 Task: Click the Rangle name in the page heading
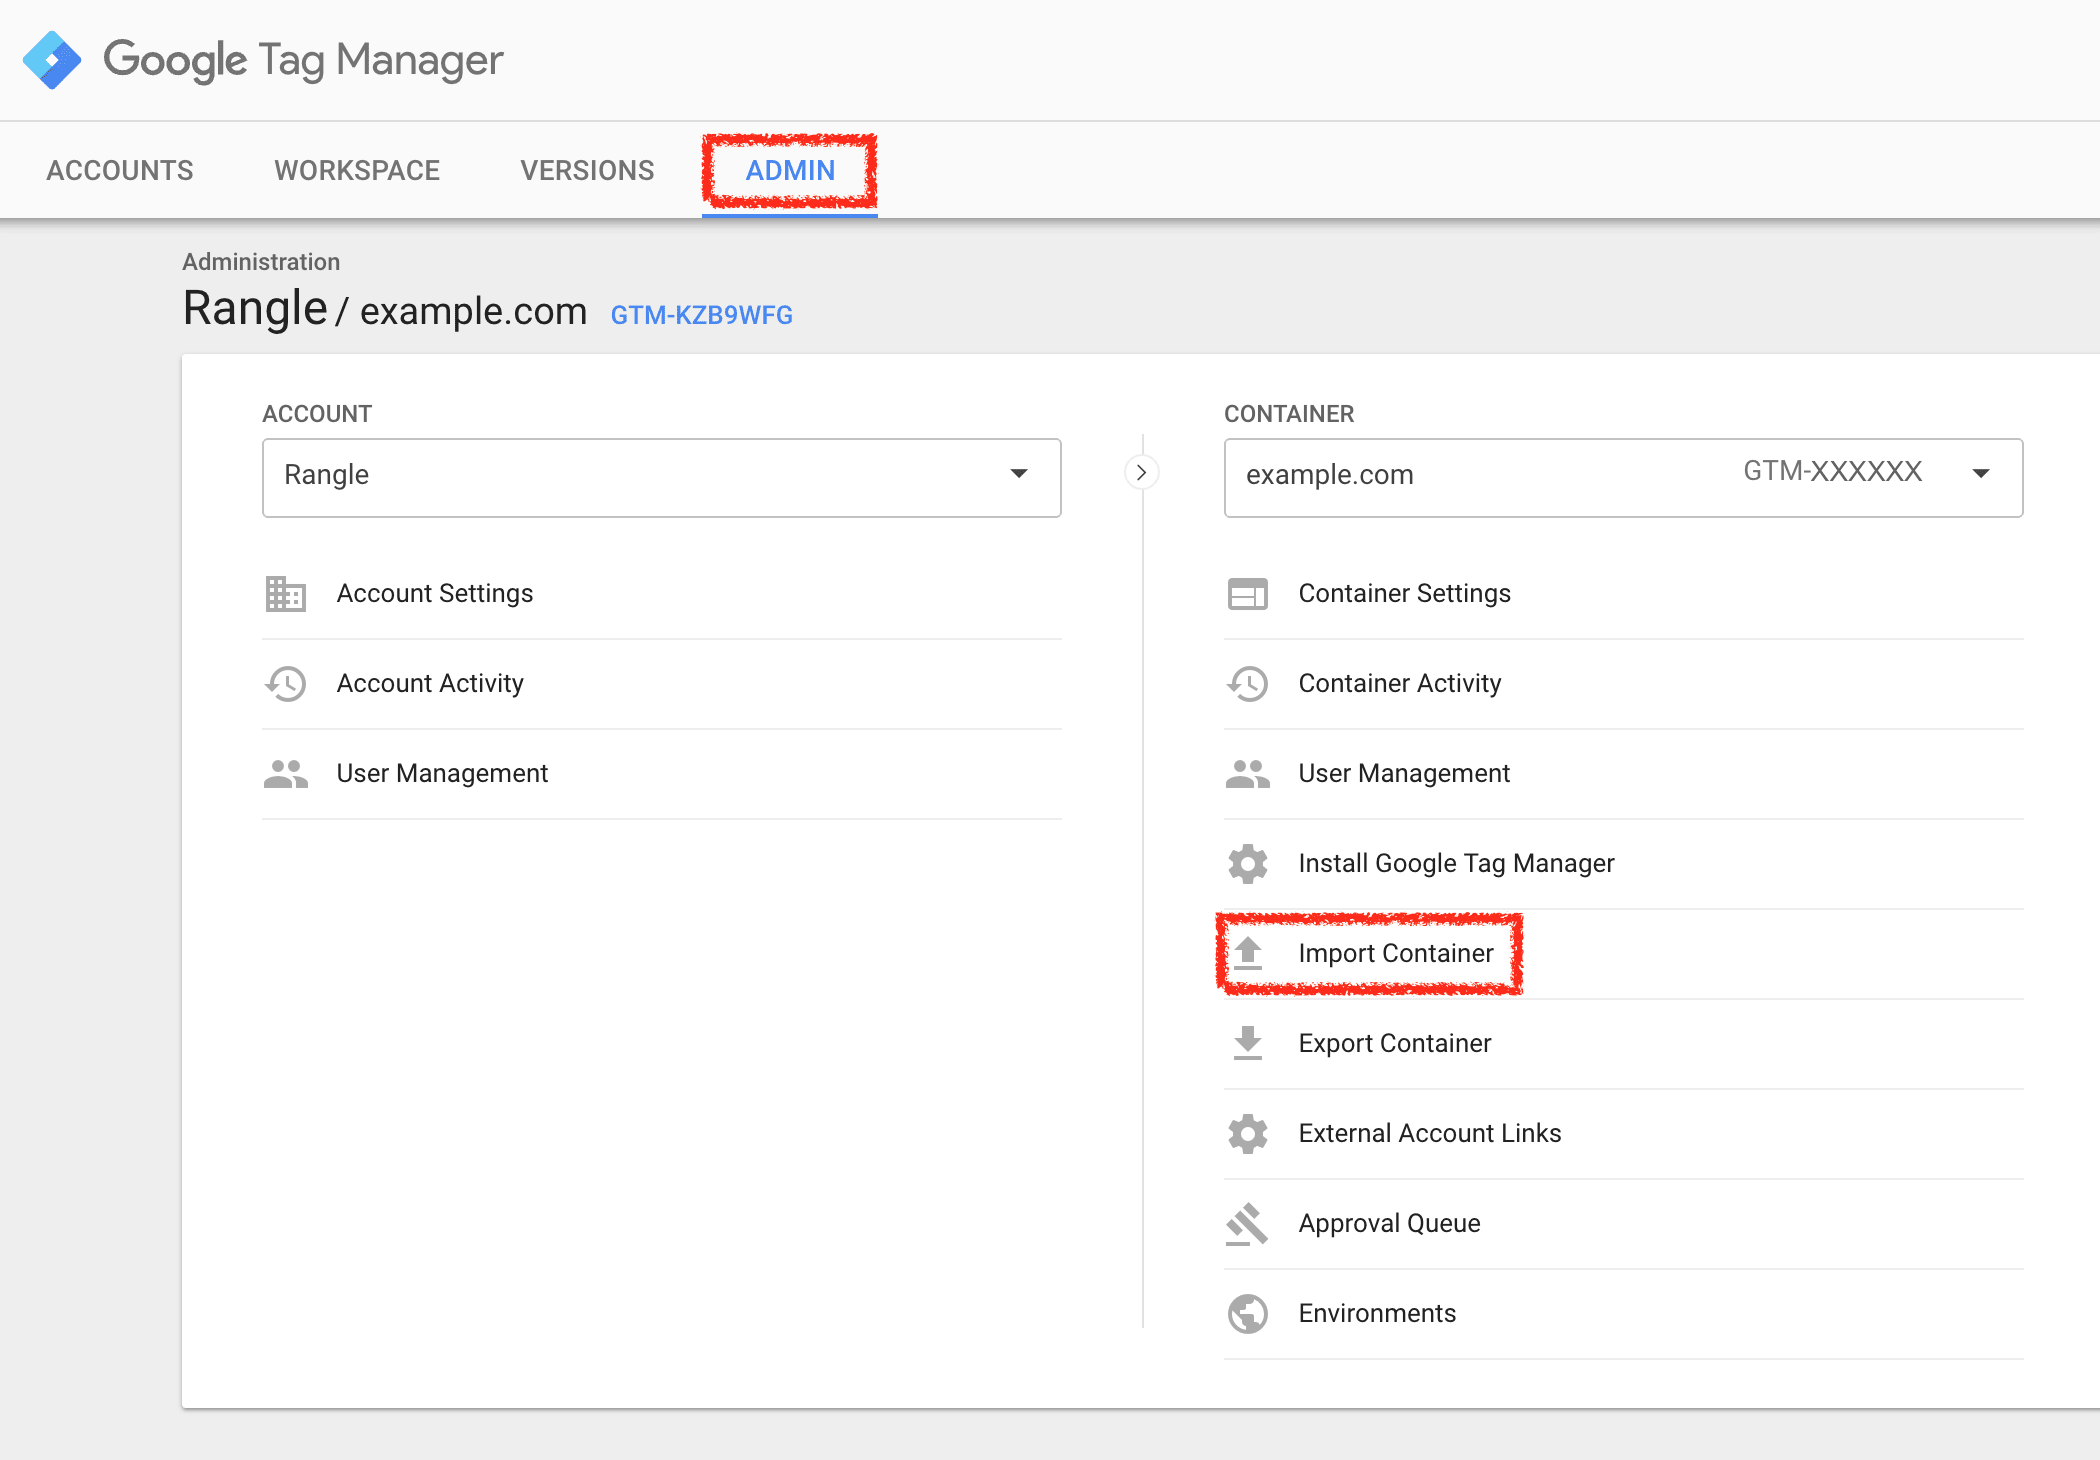point(255,309)
